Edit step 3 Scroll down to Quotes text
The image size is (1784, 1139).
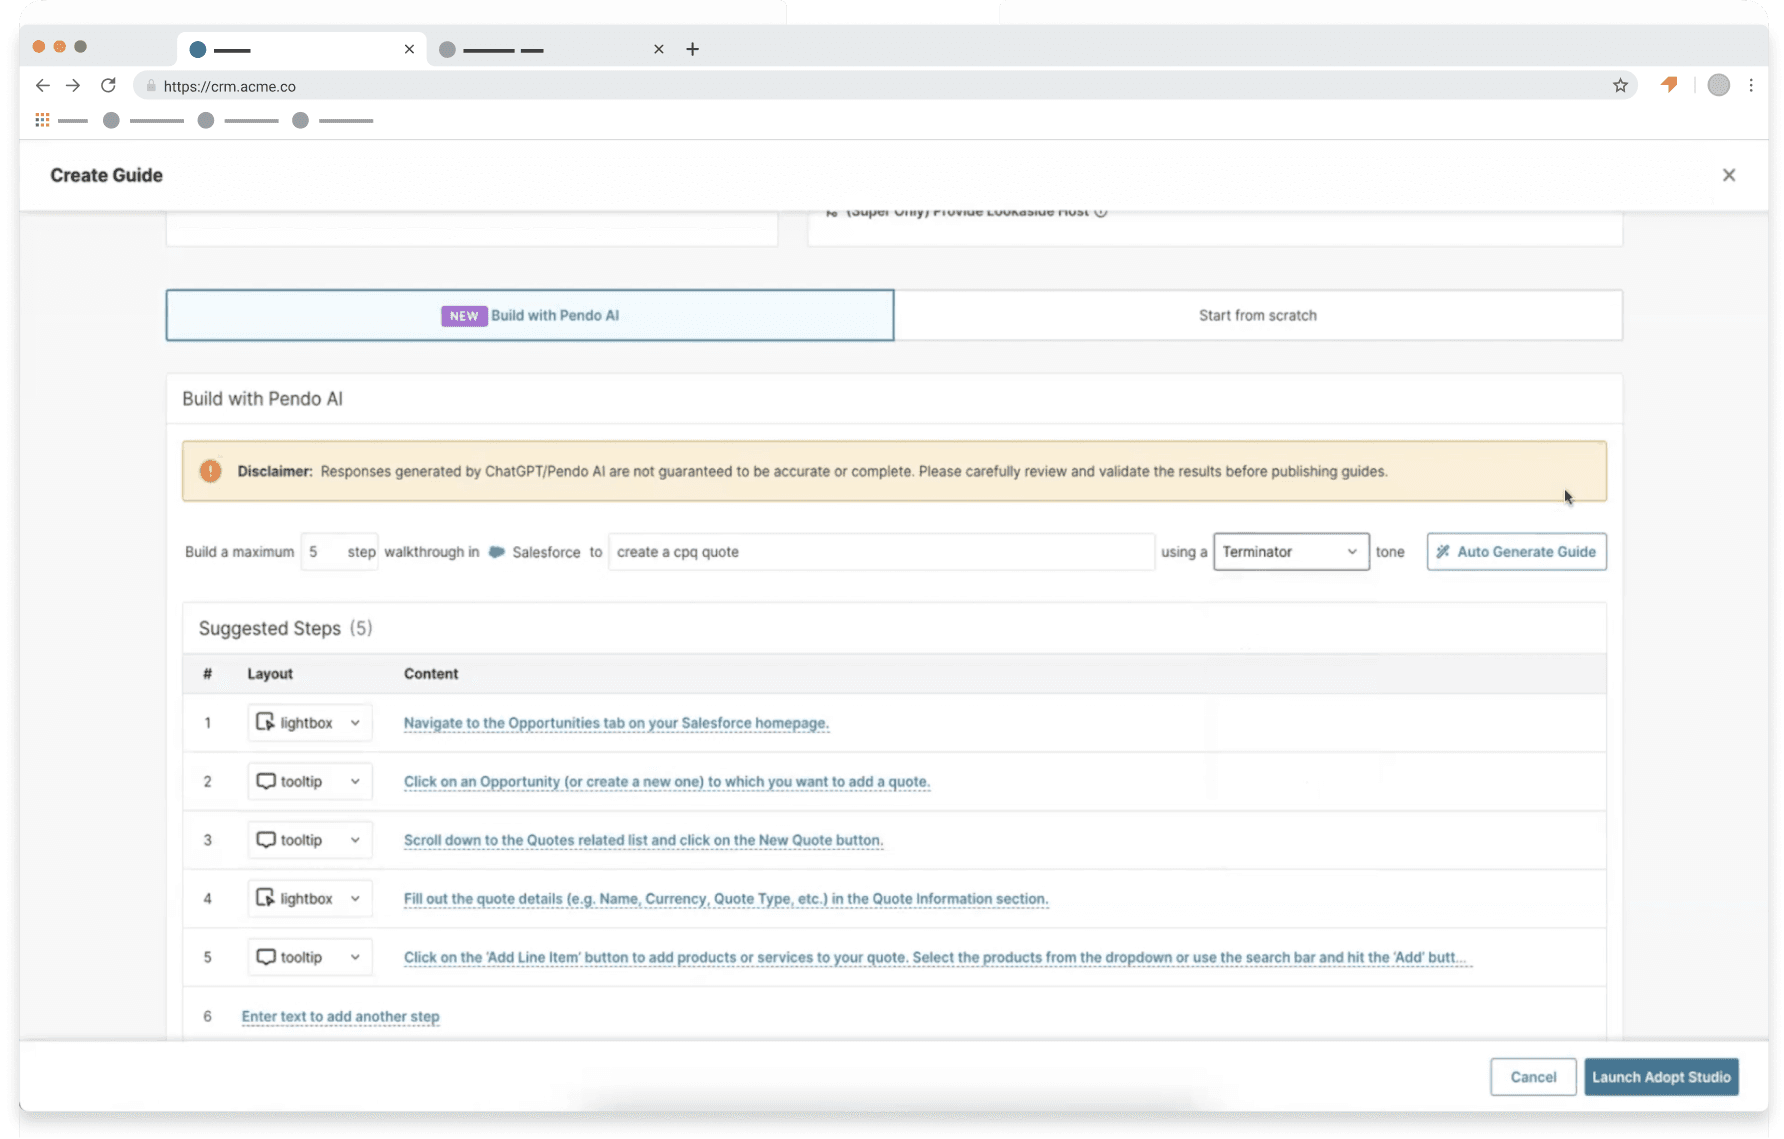click(643, 840)
